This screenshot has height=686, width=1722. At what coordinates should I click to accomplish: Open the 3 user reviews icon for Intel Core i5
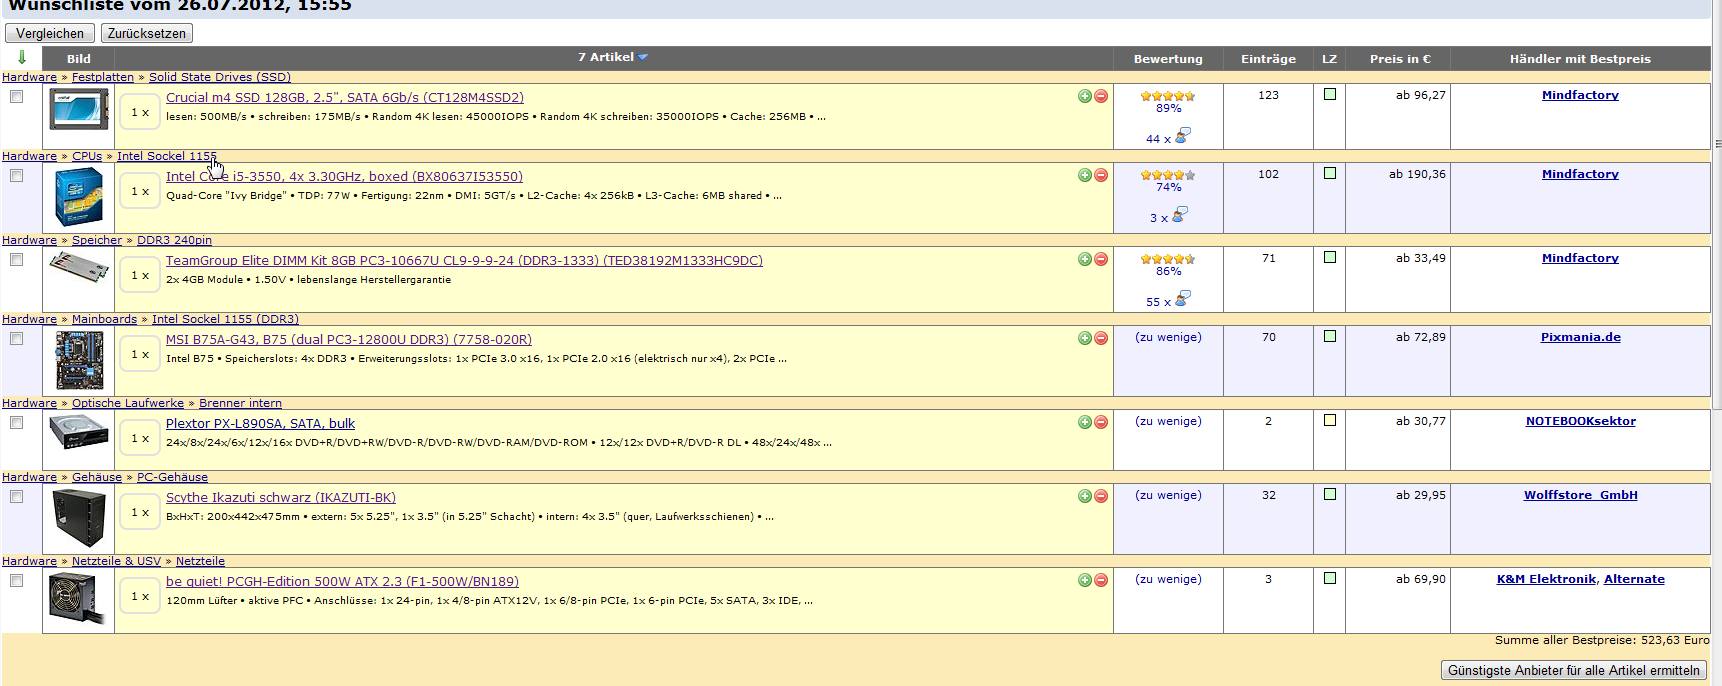(1180, 214)
